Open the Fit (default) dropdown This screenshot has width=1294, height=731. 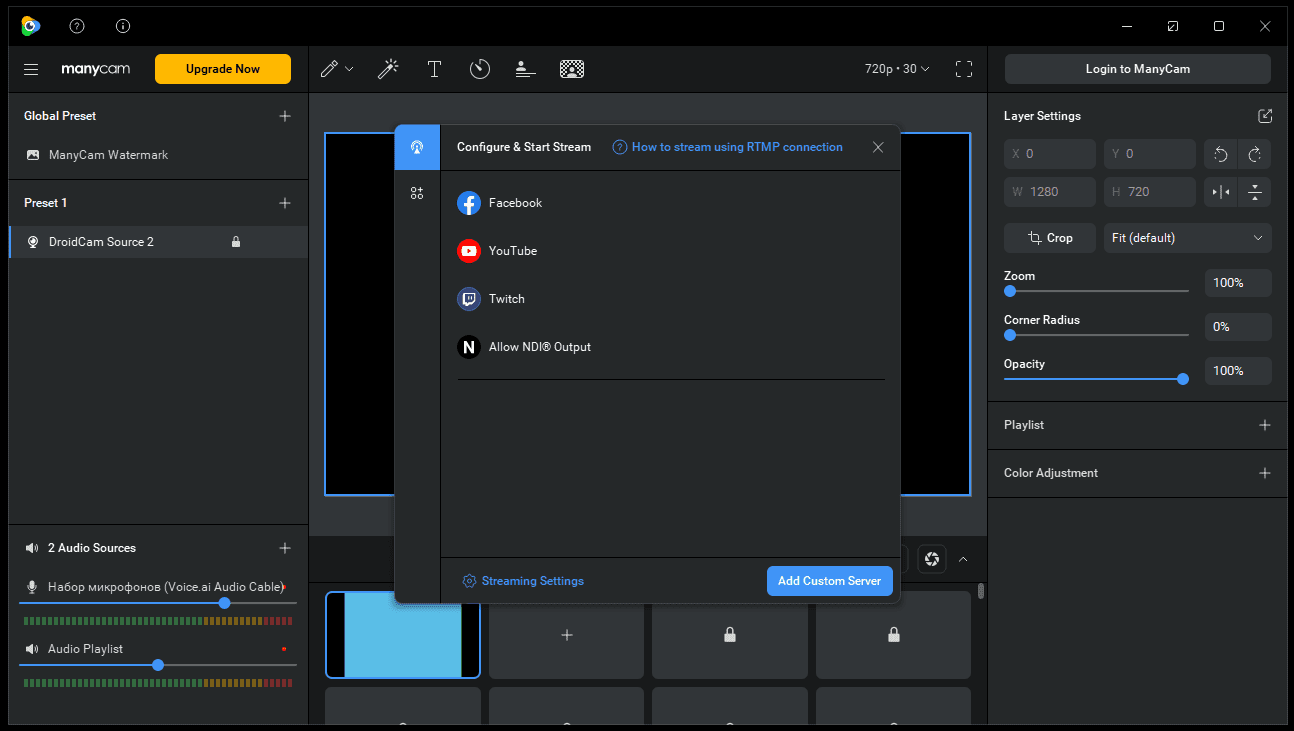tap(1188, 238)
